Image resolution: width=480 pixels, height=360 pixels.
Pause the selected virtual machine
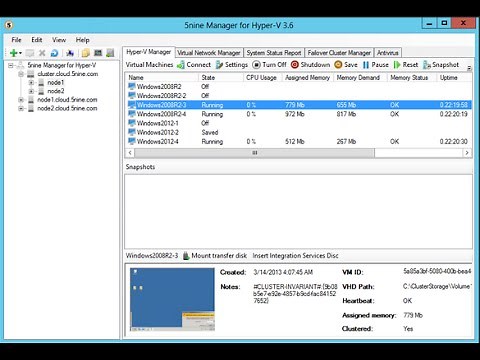click(x=376, y=65)
